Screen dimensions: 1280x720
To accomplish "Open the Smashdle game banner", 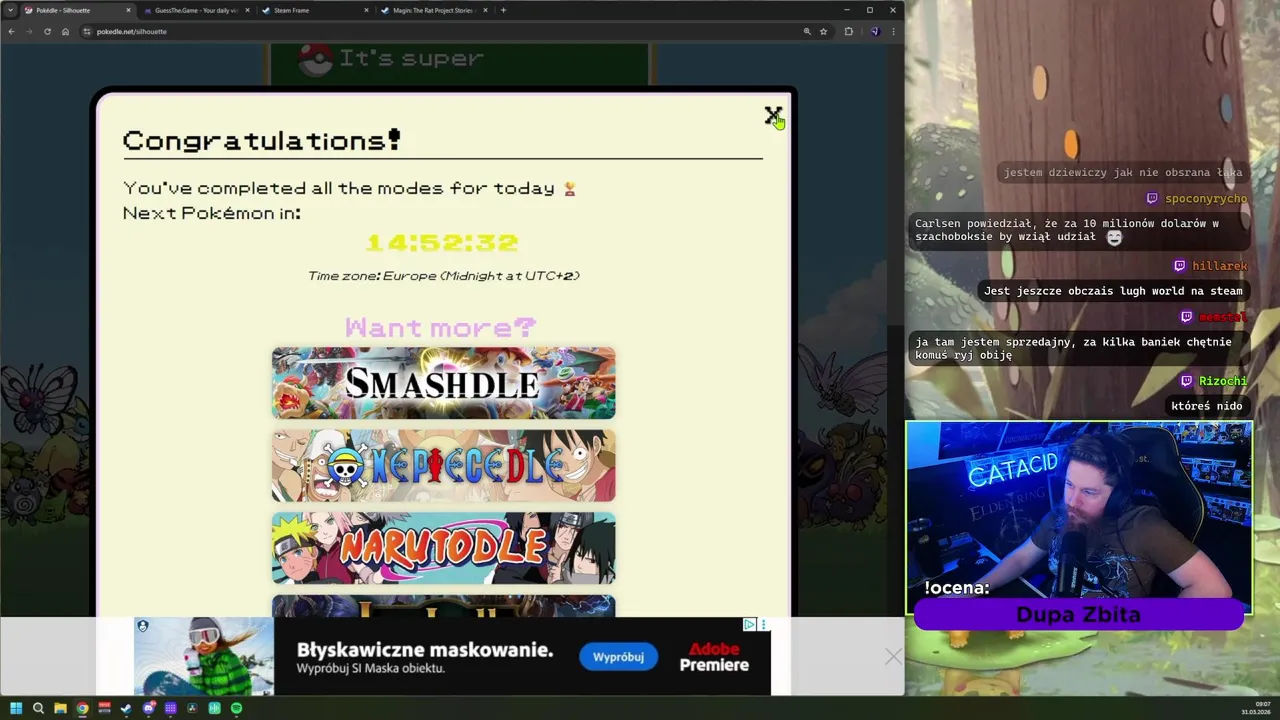I will pos(443,383).
